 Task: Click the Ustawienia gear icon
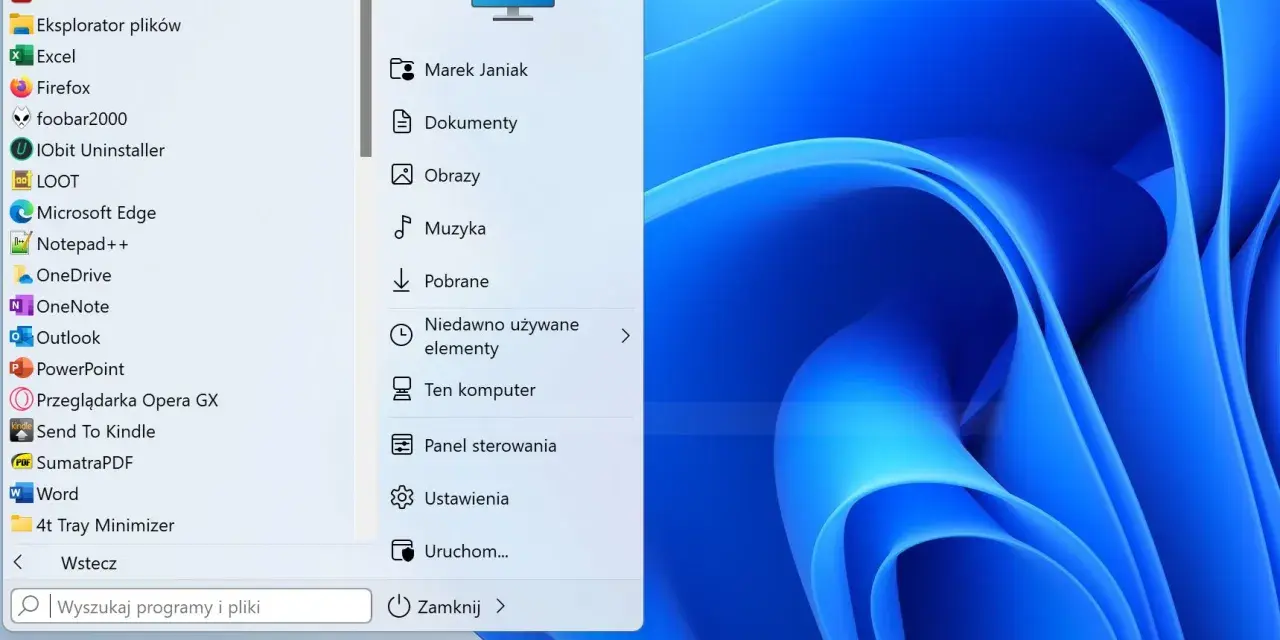(x=402, y=498)
